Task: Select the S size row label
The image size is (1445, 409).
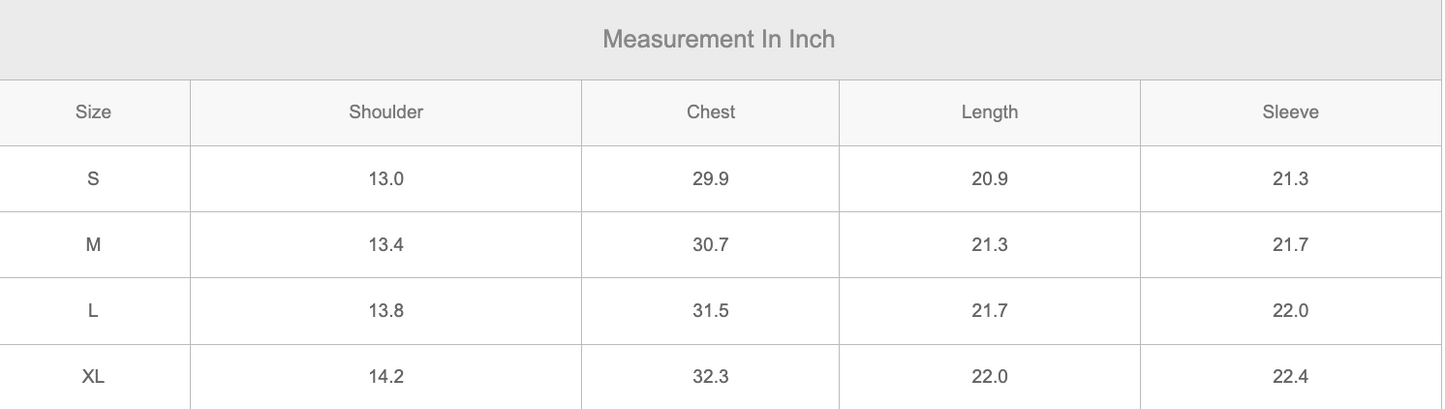Action: (x=93, y=179)
